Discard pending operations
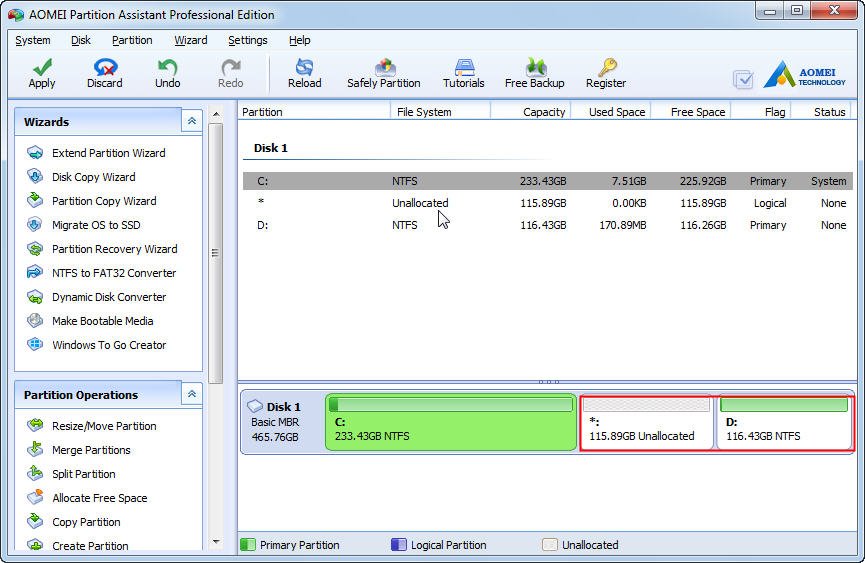This screenshot has height=563, width=865. click(x=105, y=73)
